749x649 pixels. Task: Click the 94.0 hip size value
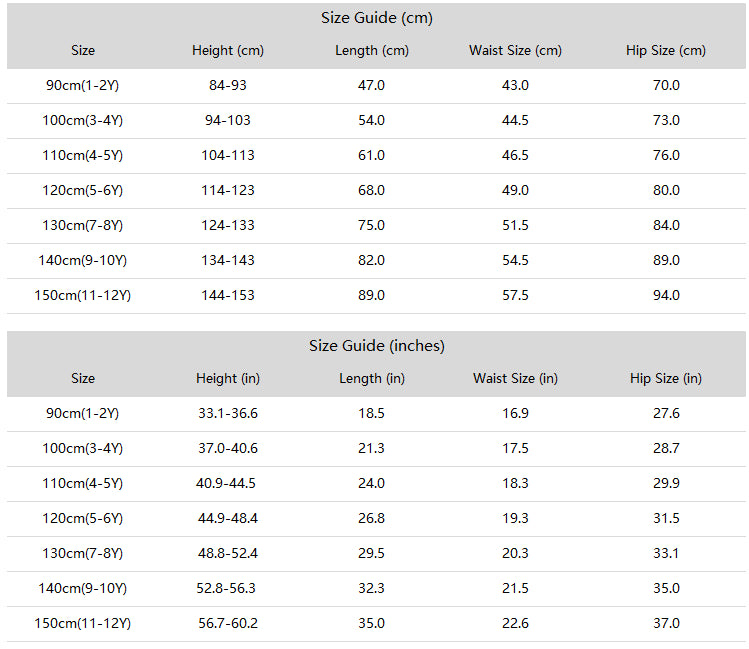tap(666, 295)
